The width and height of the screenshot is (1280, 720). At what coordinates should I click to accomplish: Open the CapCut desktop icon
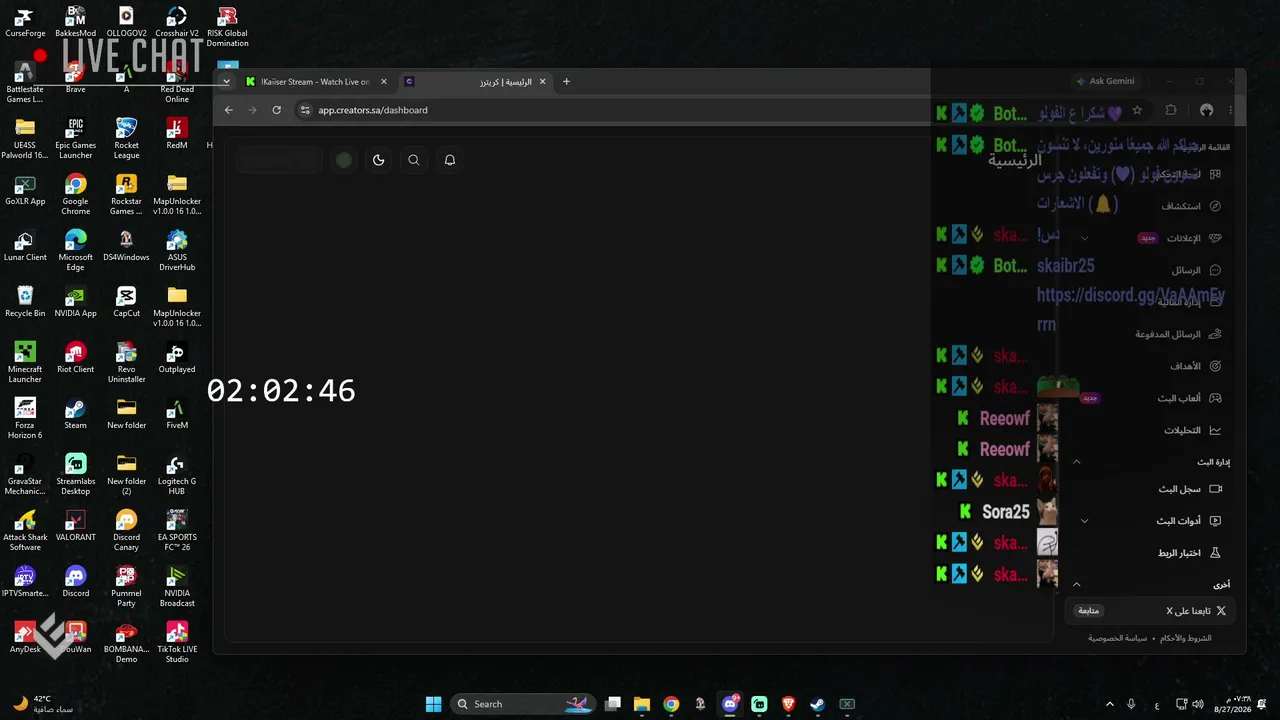coord(126,301)
